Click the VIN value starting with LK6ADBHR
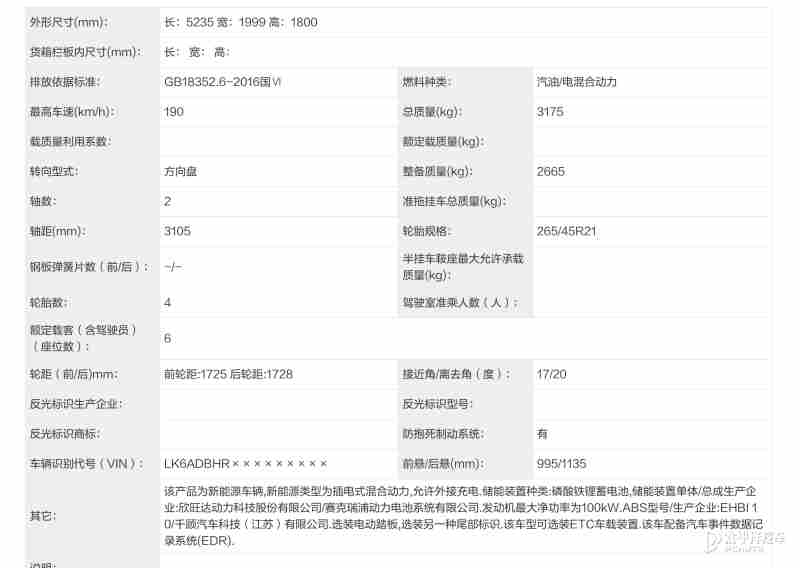800x568 pixels. (246, 465)
